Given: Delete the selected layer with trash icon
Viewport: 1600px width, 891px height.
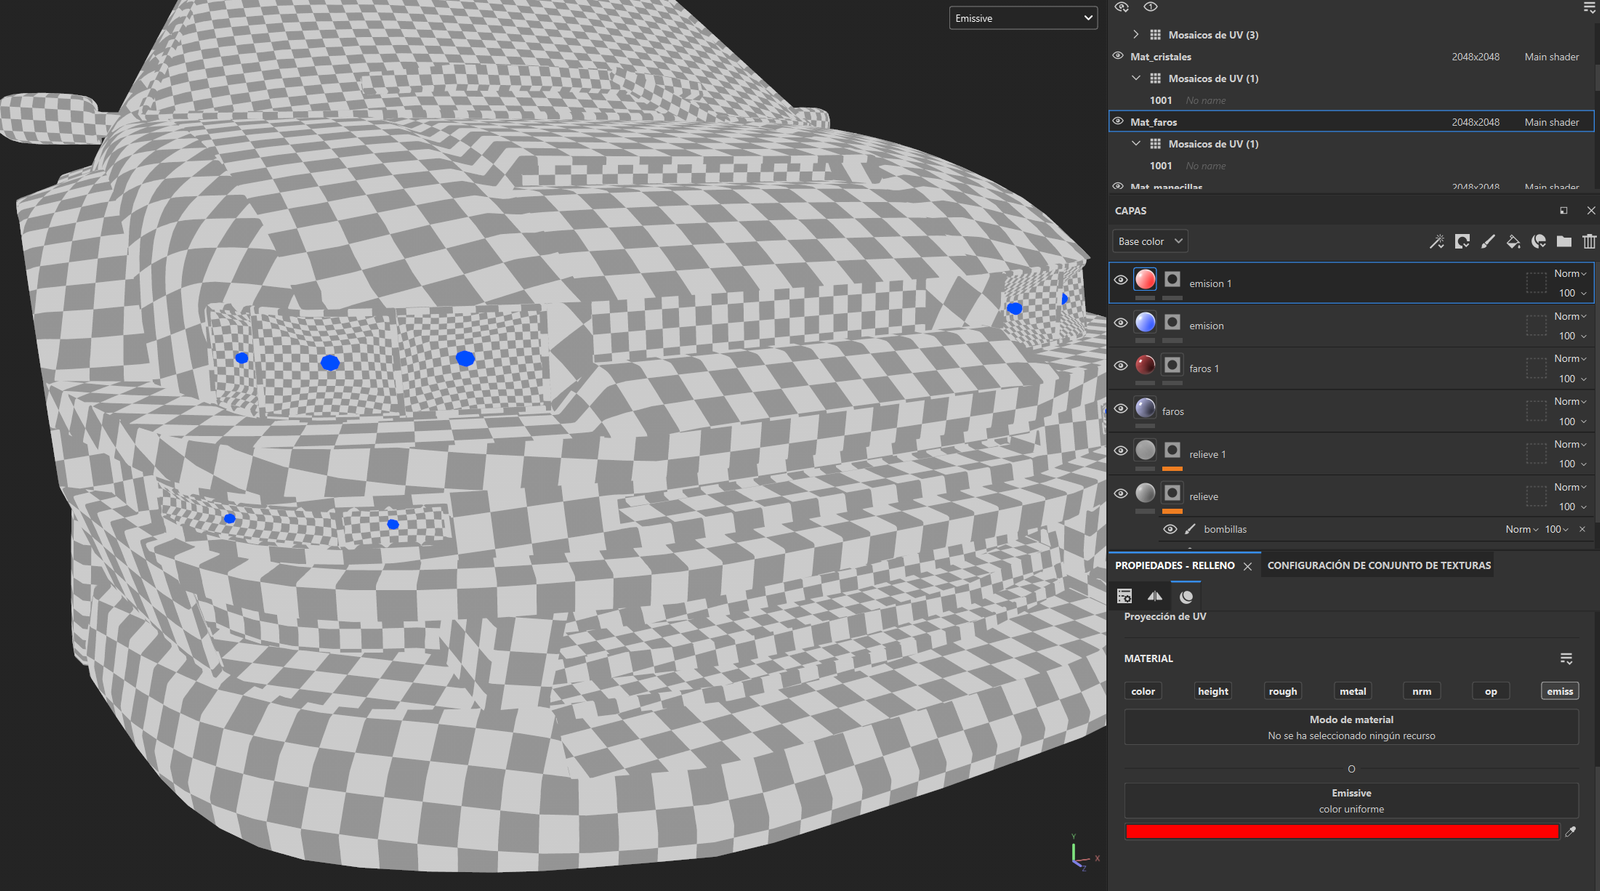Looking at the screenshot, I should [x=1589, y=241].
